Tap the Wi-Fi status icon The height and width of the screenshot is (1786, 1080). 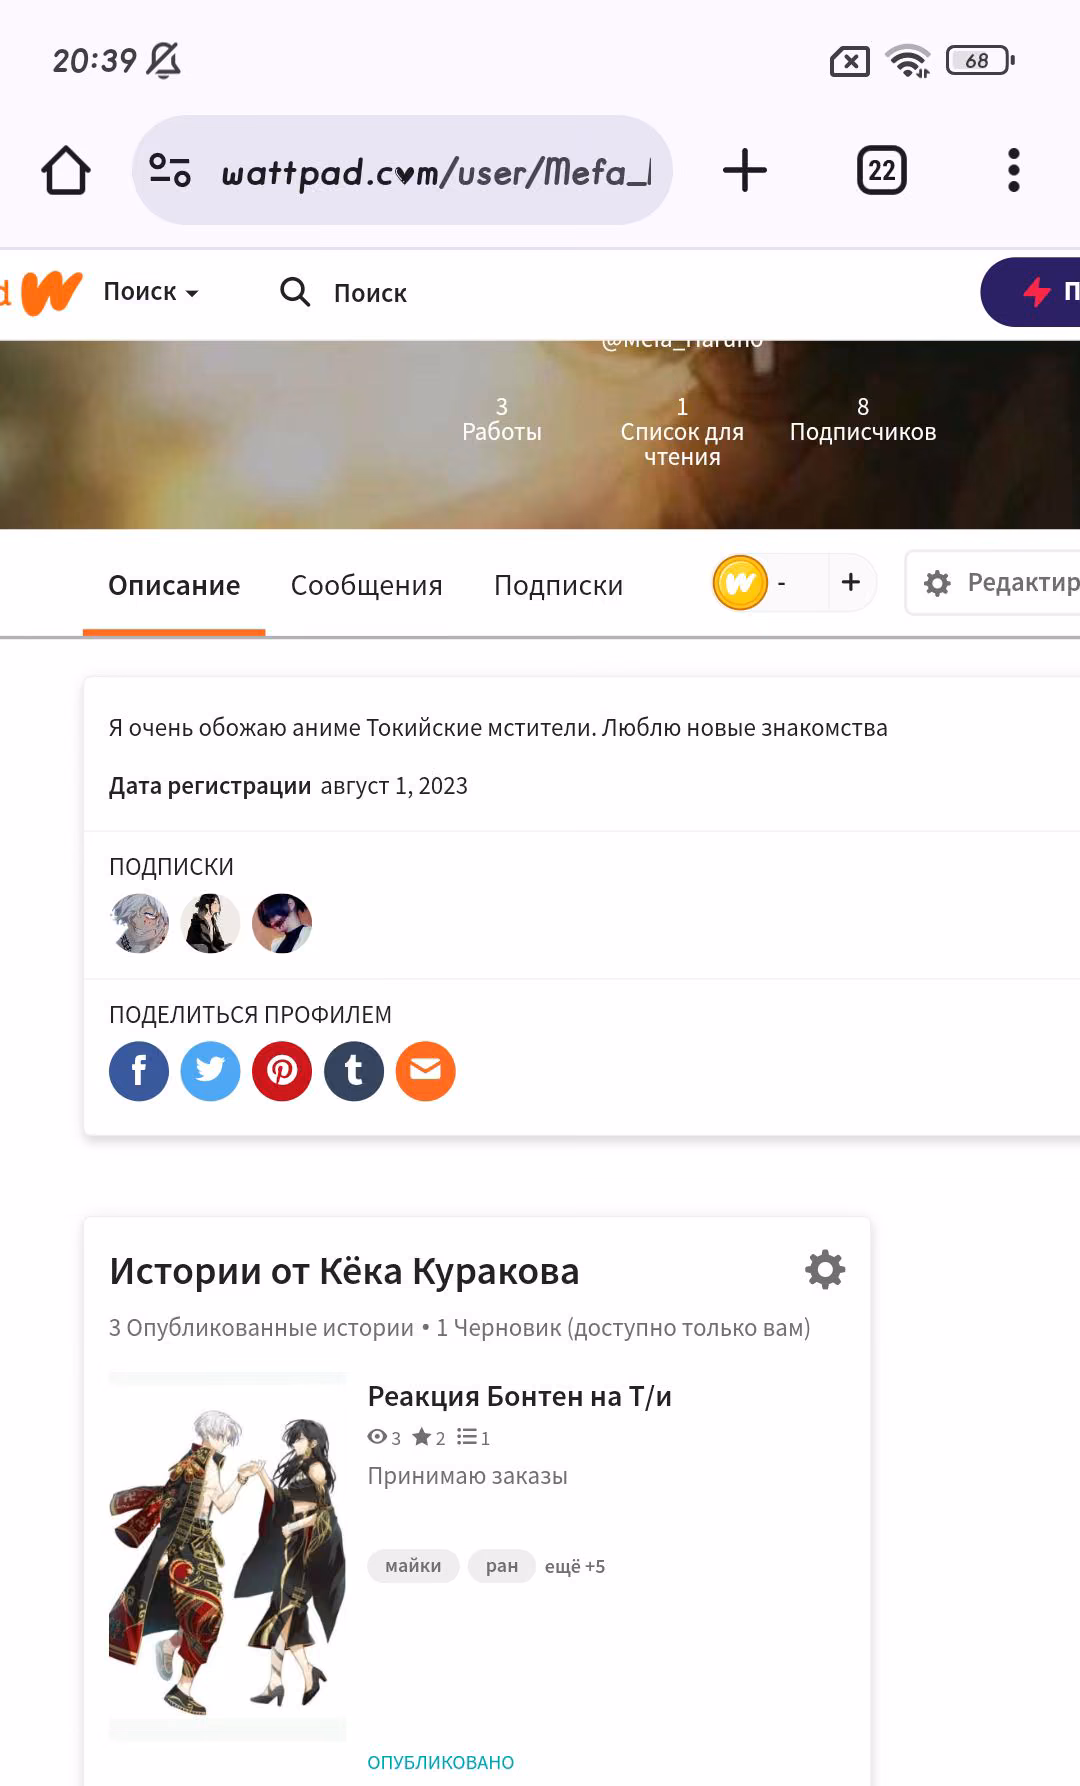910,61
